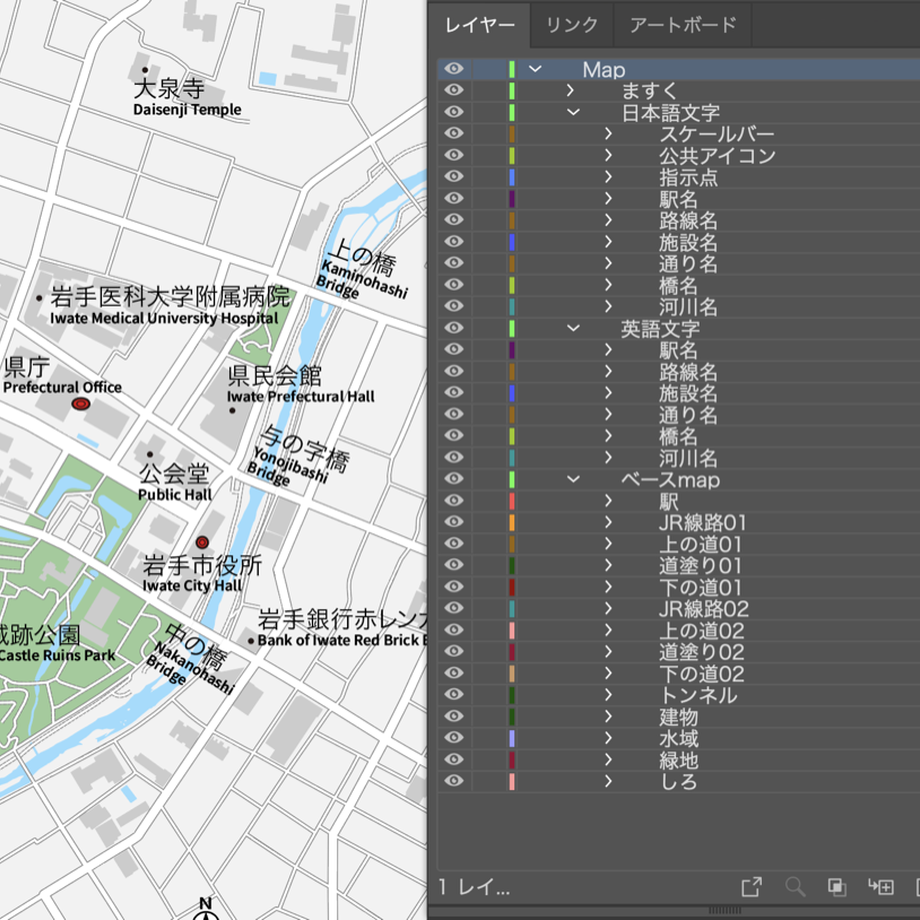Click the 'Public Hall' map label

click(175, 495)
